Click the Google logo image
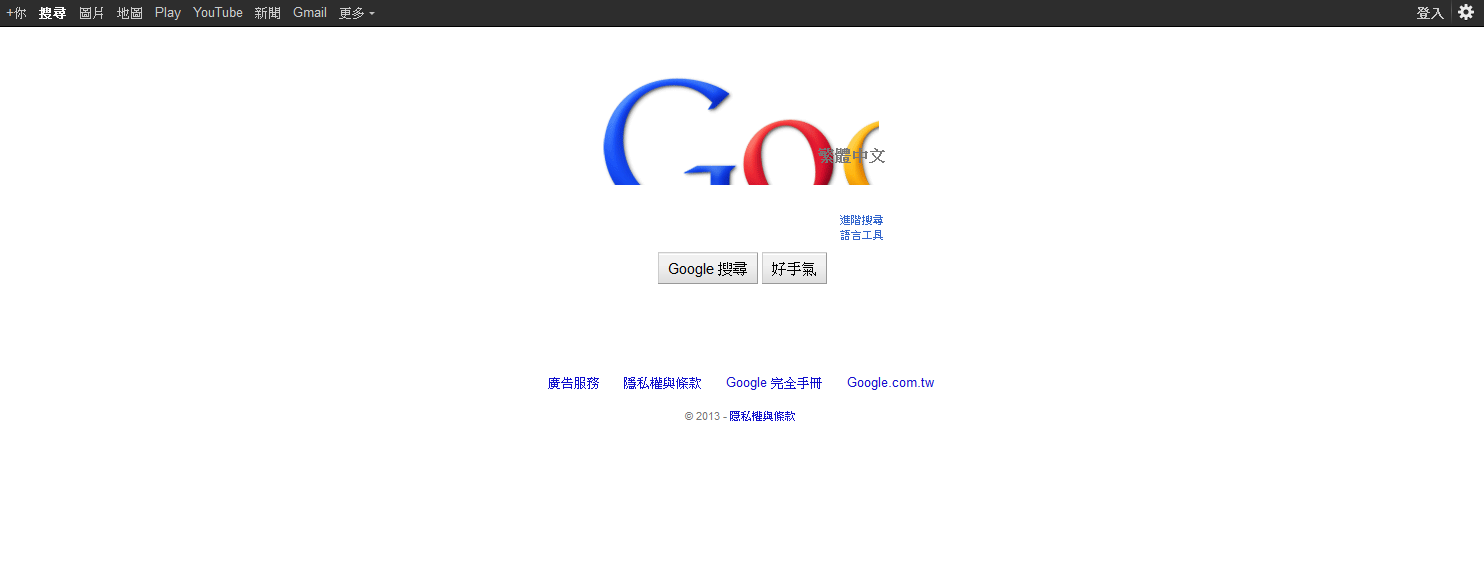1484x578 pixels. click(741, 131)
